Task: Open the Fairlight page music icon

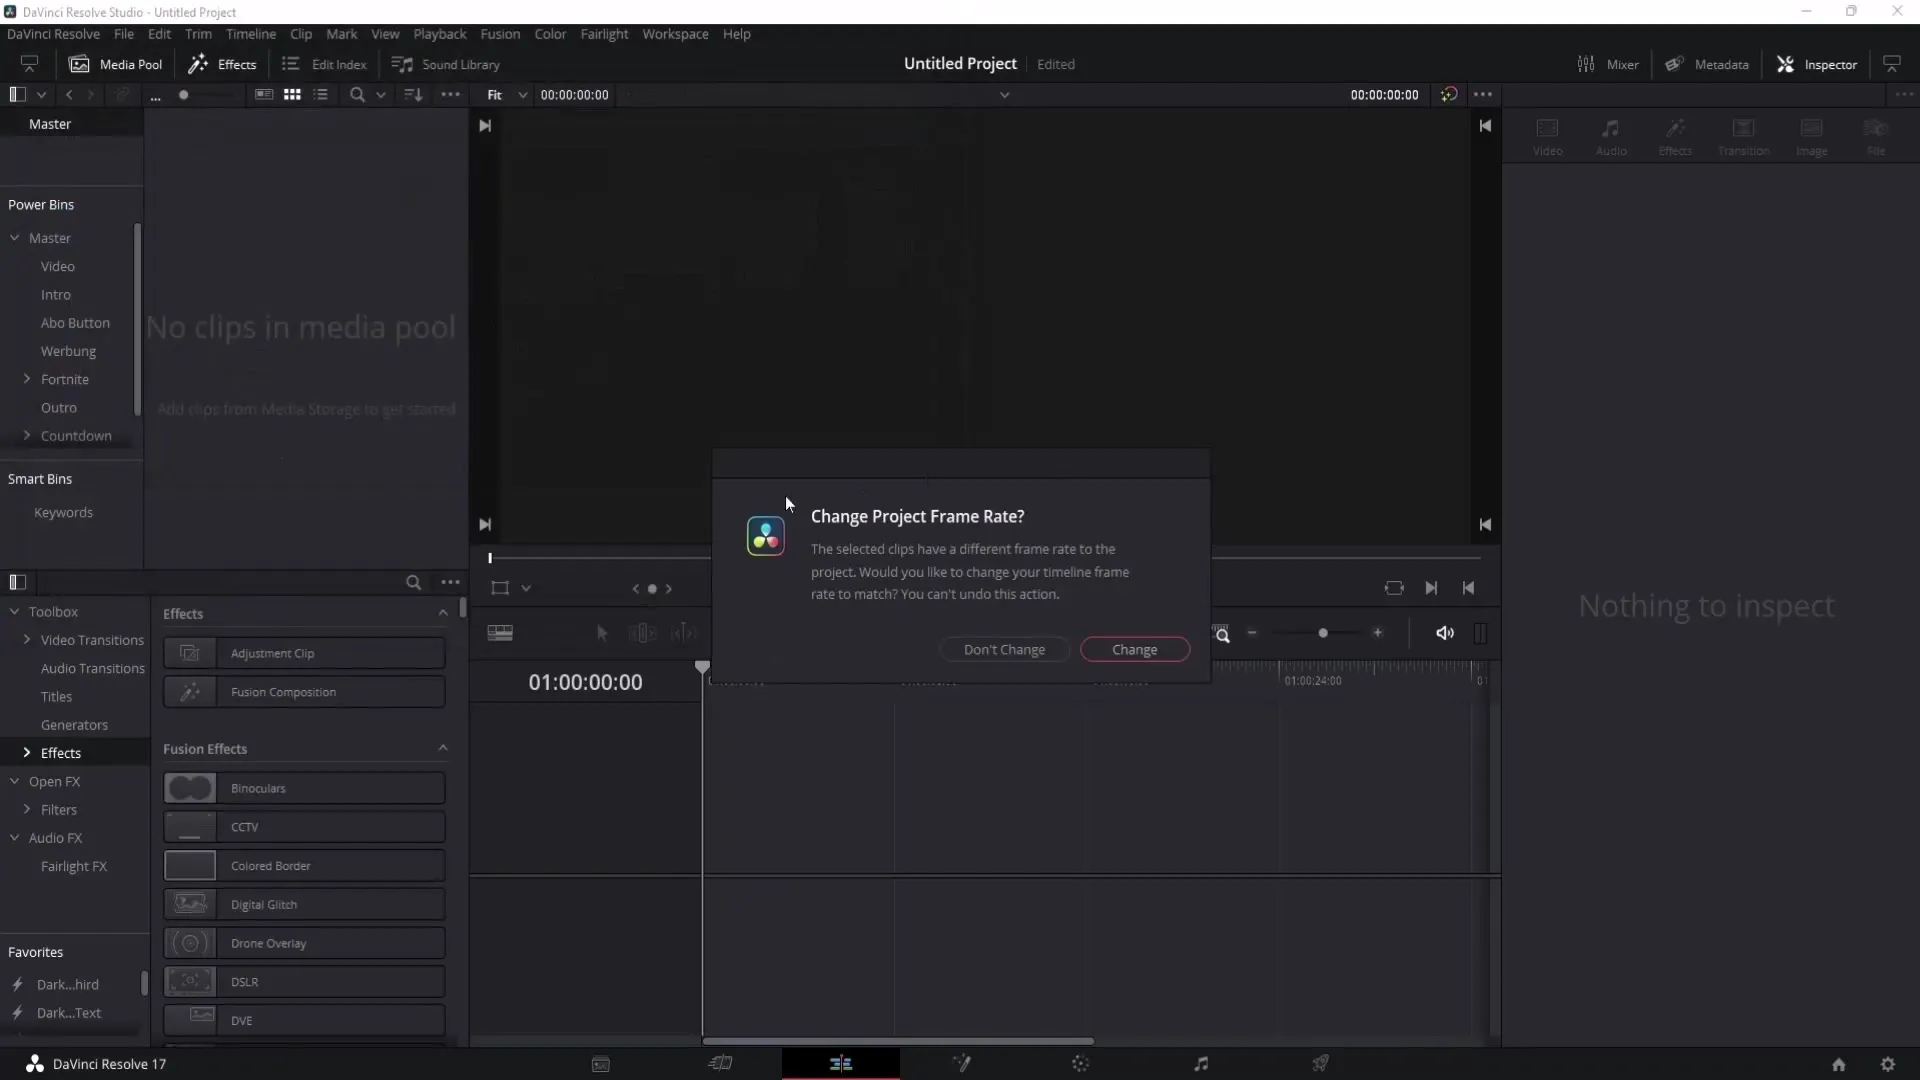Action: point(1201,1064)
